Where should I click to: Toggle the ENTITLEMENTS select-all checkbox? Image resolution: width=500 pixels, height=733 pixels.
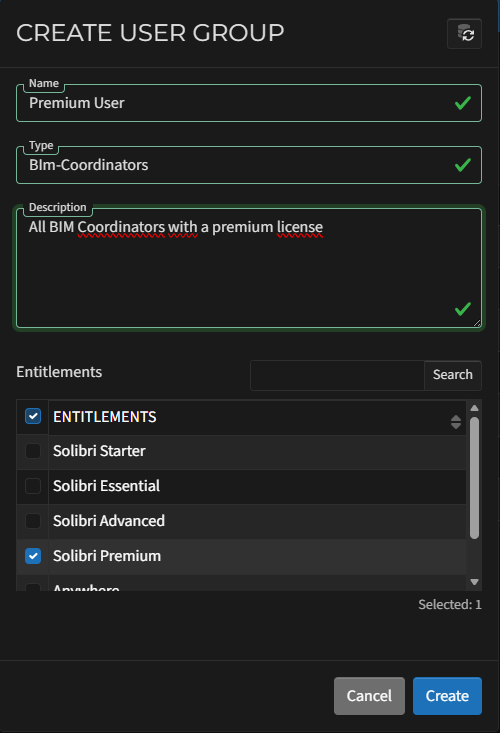33,416
